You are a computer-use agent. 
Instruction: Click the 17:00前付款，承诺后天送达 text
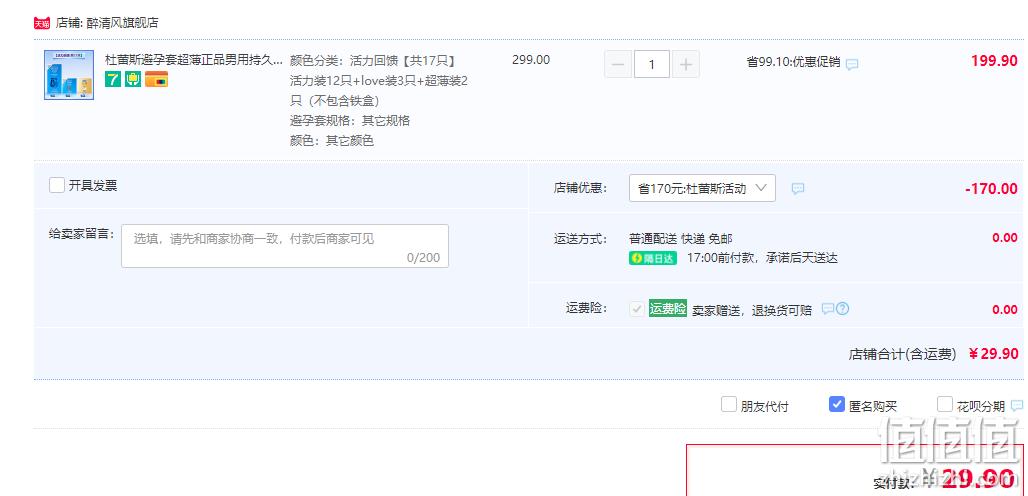(762, 258)
